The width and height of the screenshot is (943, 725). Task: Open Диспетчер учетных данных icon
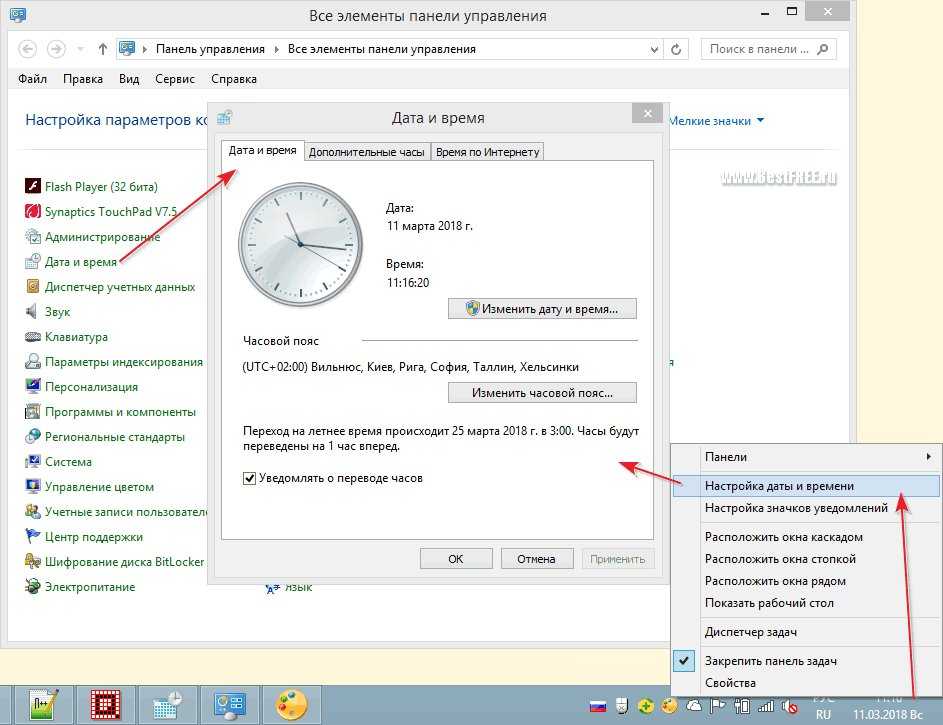click(x=32, y=286)
